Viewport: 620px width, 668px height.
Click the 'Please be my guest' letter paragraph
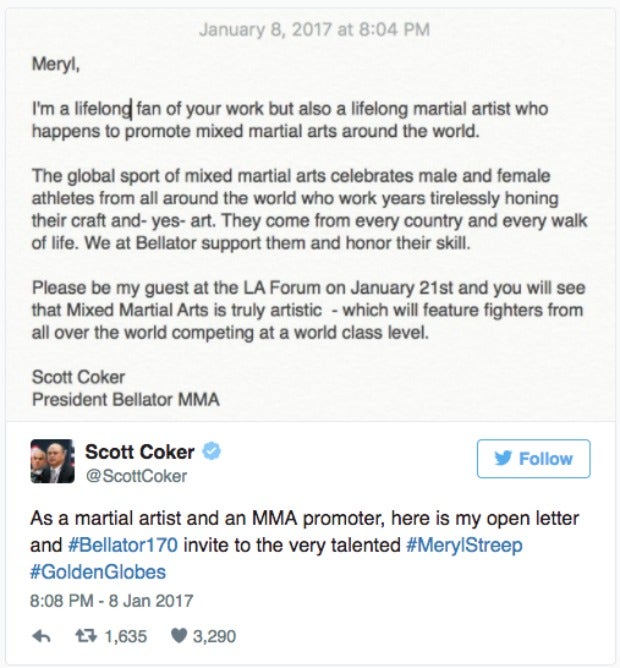tap(307, 310)
